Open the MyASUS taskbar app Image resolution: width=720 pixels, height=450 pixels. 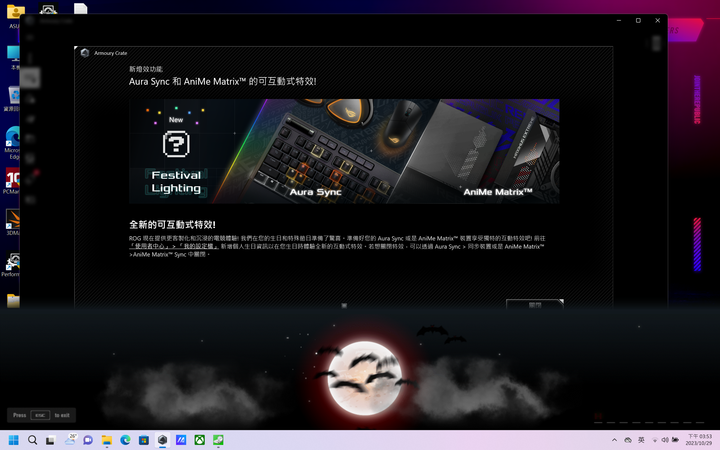pyautogui.click(x=181, y=440)
